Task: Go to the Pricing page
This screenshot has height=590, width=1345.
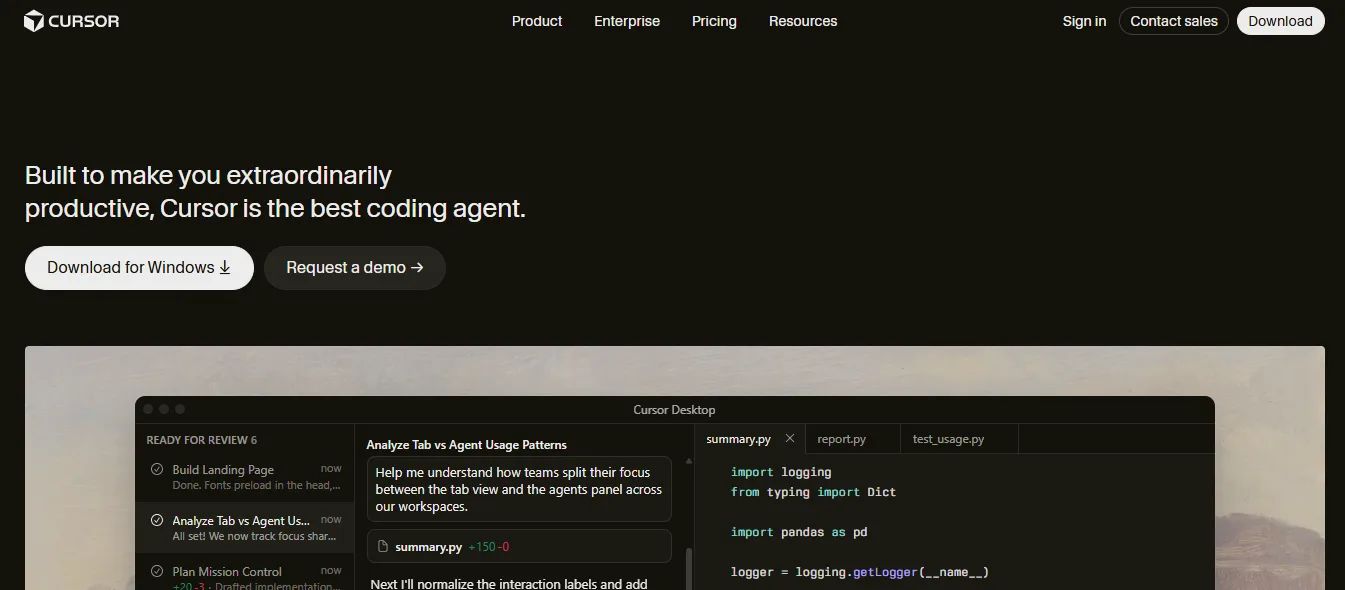Action: tap(714, 21)
